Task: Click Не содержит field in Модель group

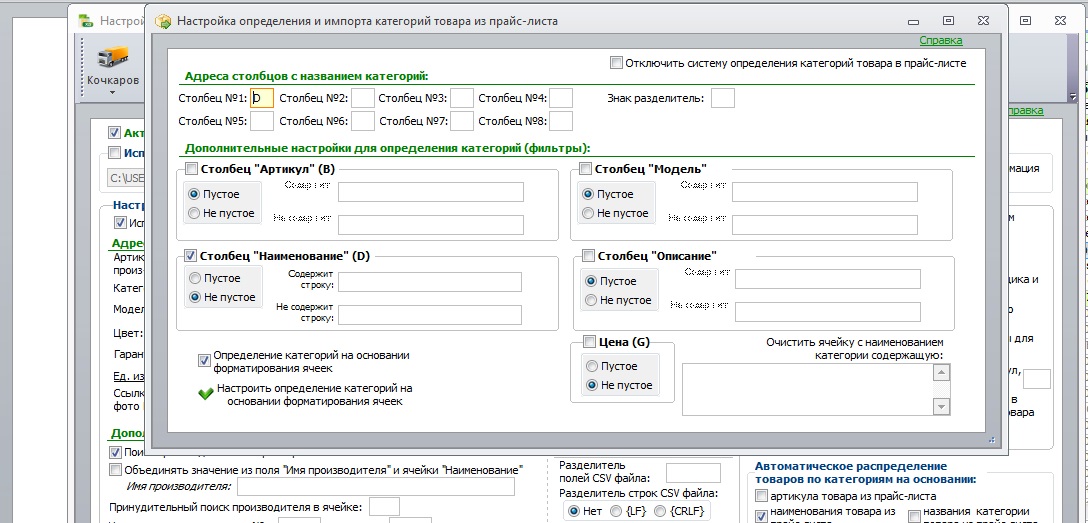Action: 825,225
